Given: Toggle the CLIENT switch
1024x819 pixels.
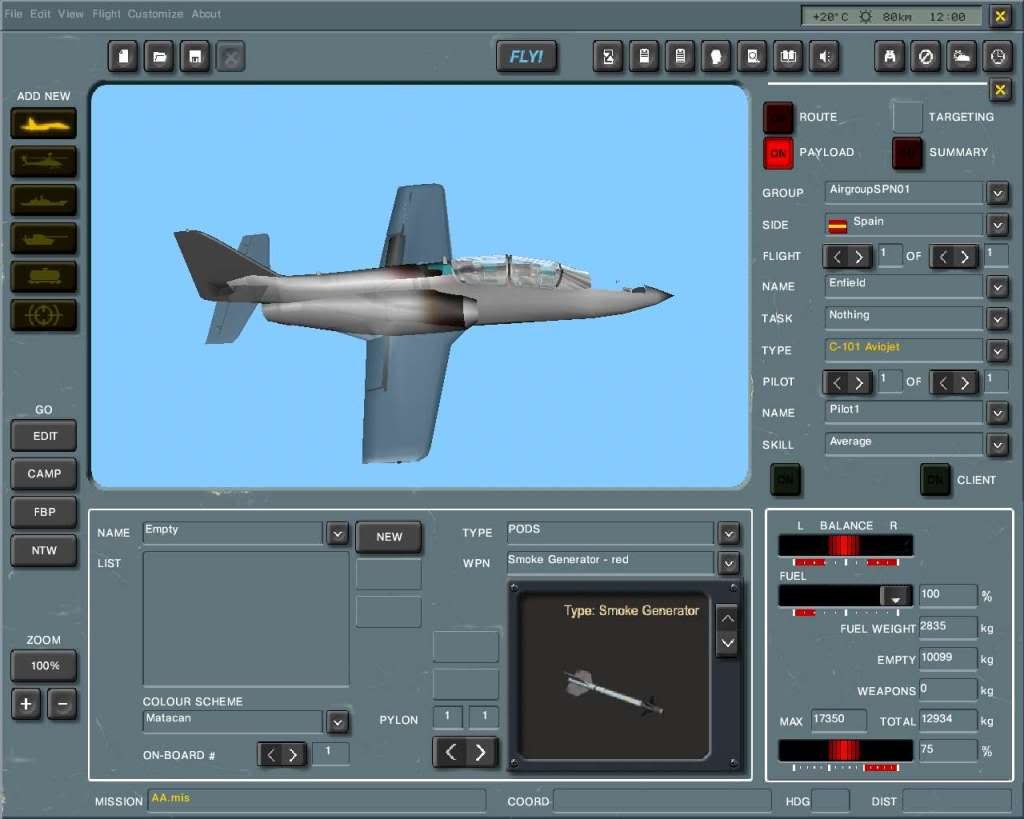Looking at the screenshot, I should pyautogui.click(x=935, y=480).
